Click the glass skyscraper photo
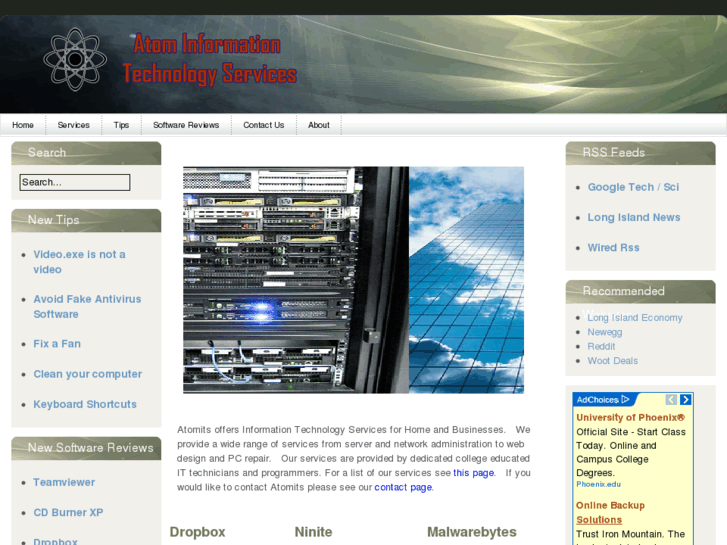This screenshot has height=545, width=727. [x=466, y=280]
